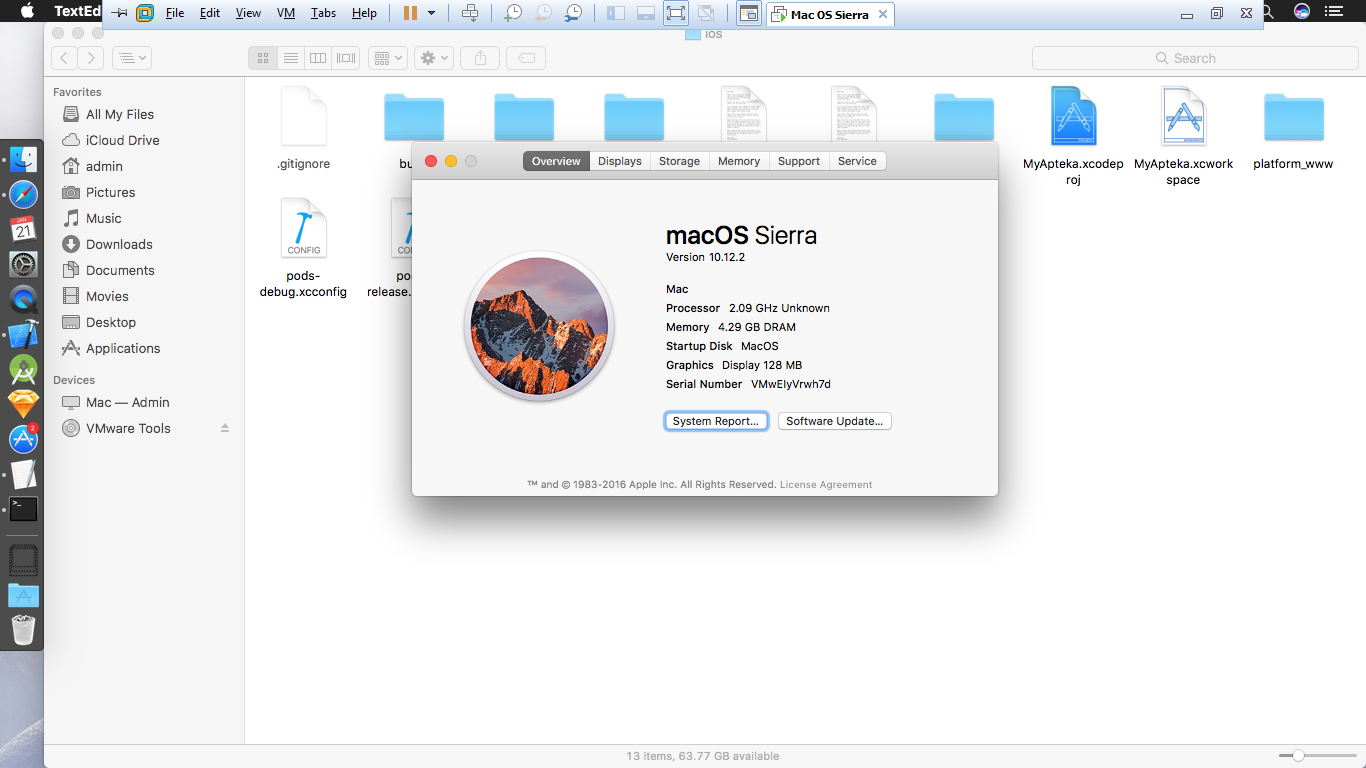Click the Finder Search field
The height and width of the screenshot is (768, 1366).
(1195, 58)
